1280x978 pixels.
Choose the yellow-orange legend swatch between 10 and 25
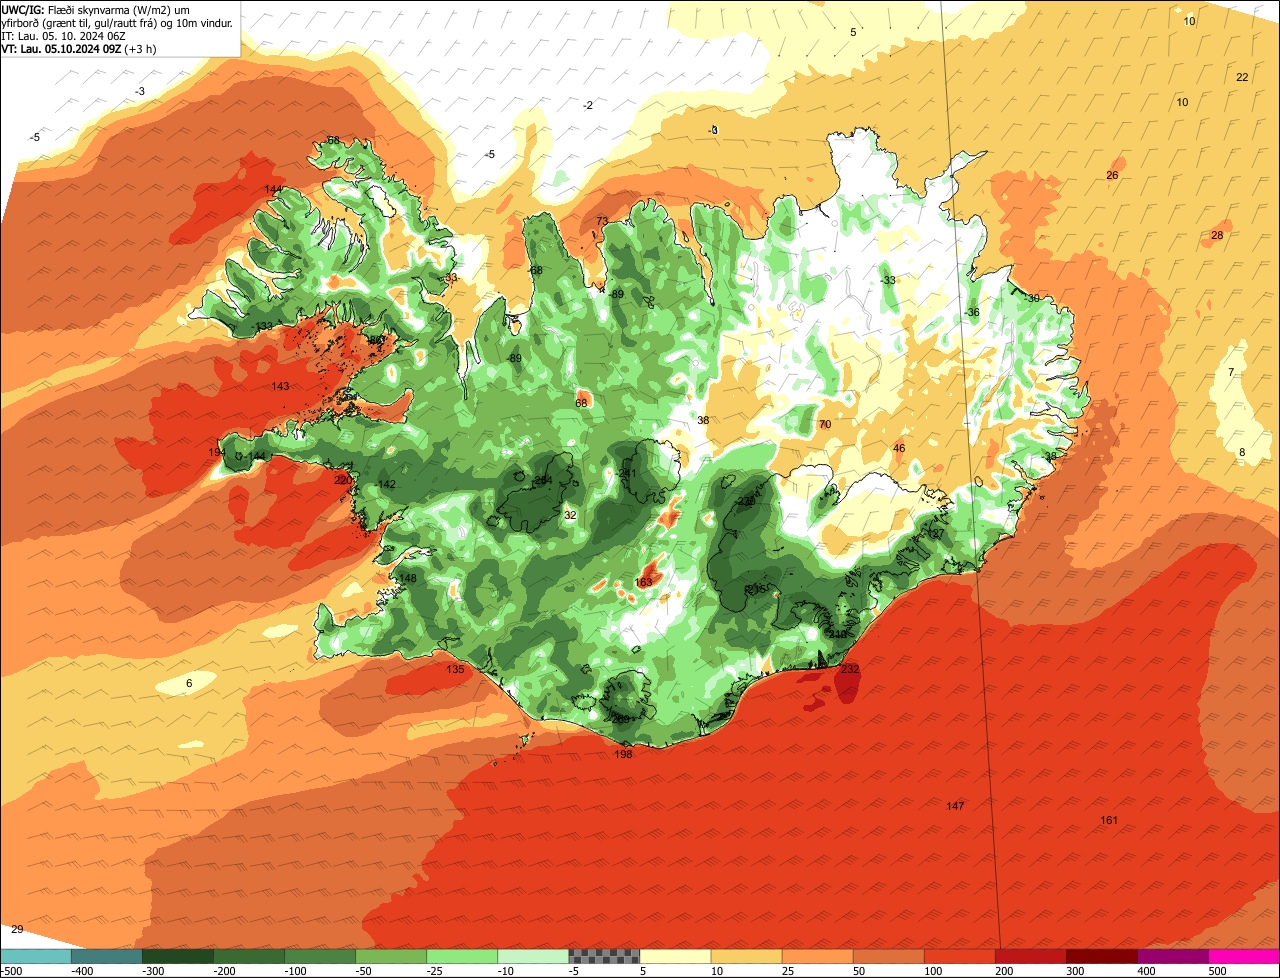[x=747, y=956]
